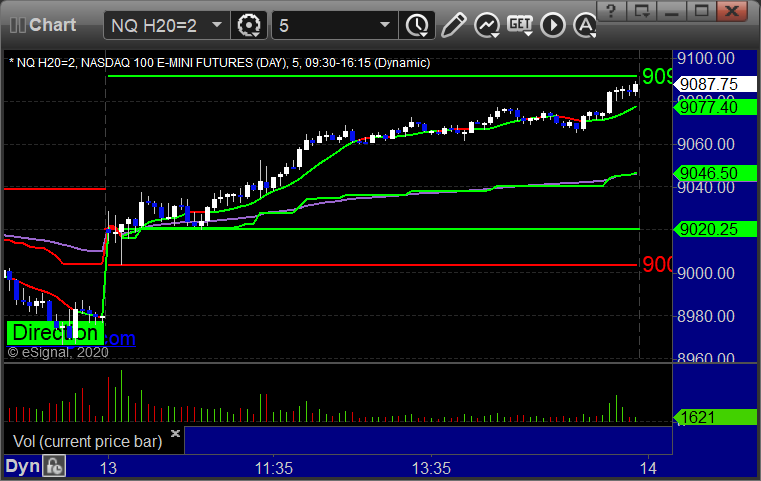The width and height of the screenshot is (761, 481).
Task: Start the bar replay play icon
Action: (x=553, y=25)
